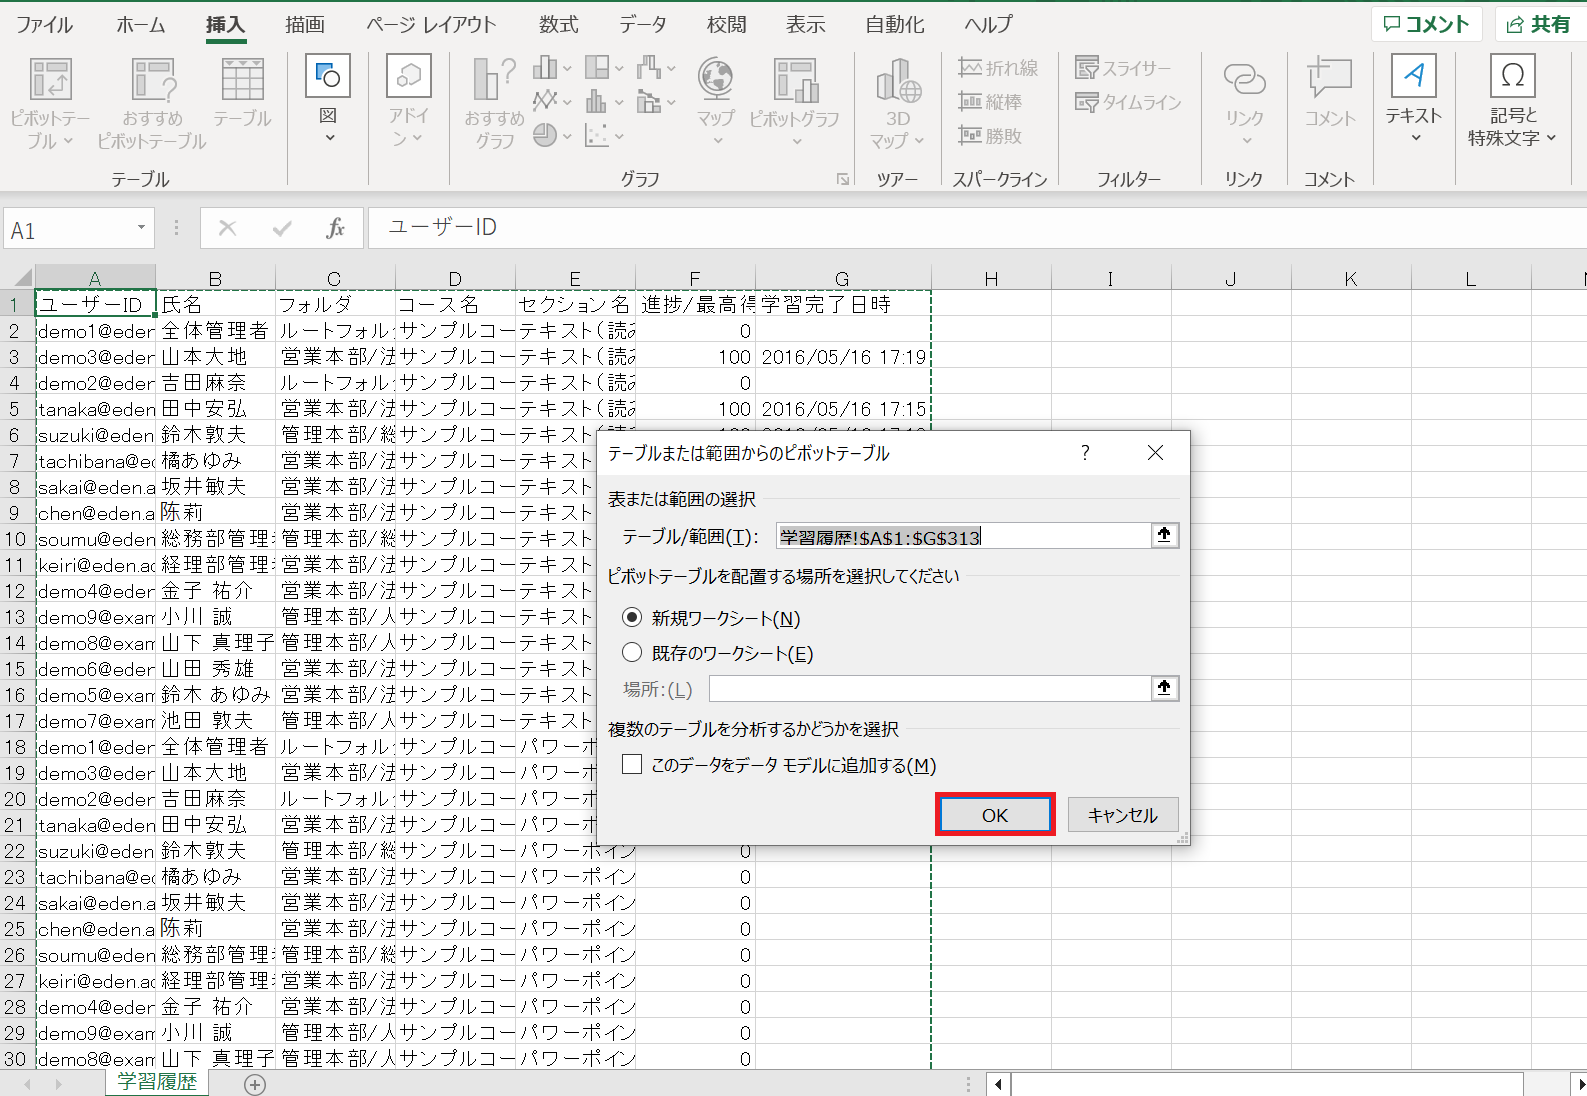
Task: Open the Help (ヘルプ) tab
Action: 988,24
